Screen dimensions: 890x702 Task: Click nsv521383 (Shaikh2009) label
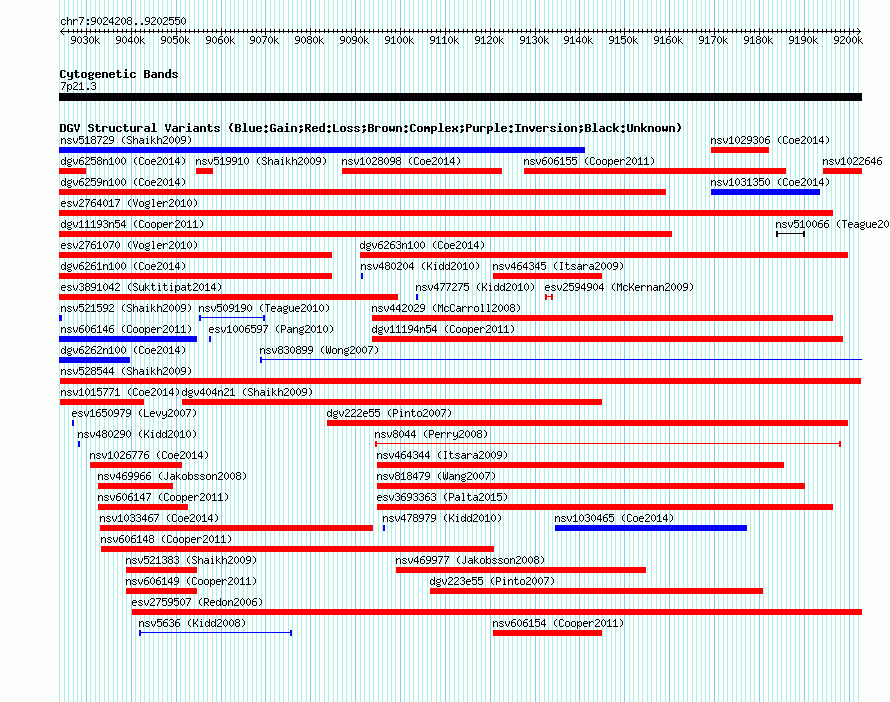click(x=191, y=560)
